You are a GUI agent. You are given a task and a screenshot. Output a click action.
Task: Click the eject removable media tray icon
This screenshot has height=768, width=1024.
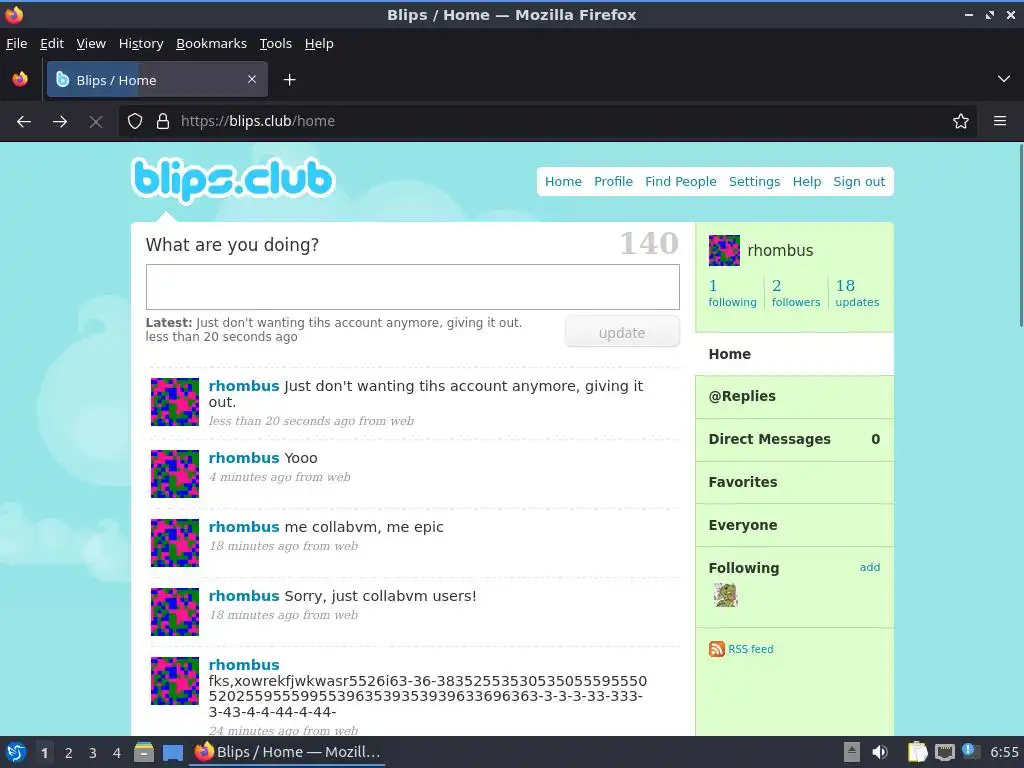pyautogui.click(x=852, y=752)
